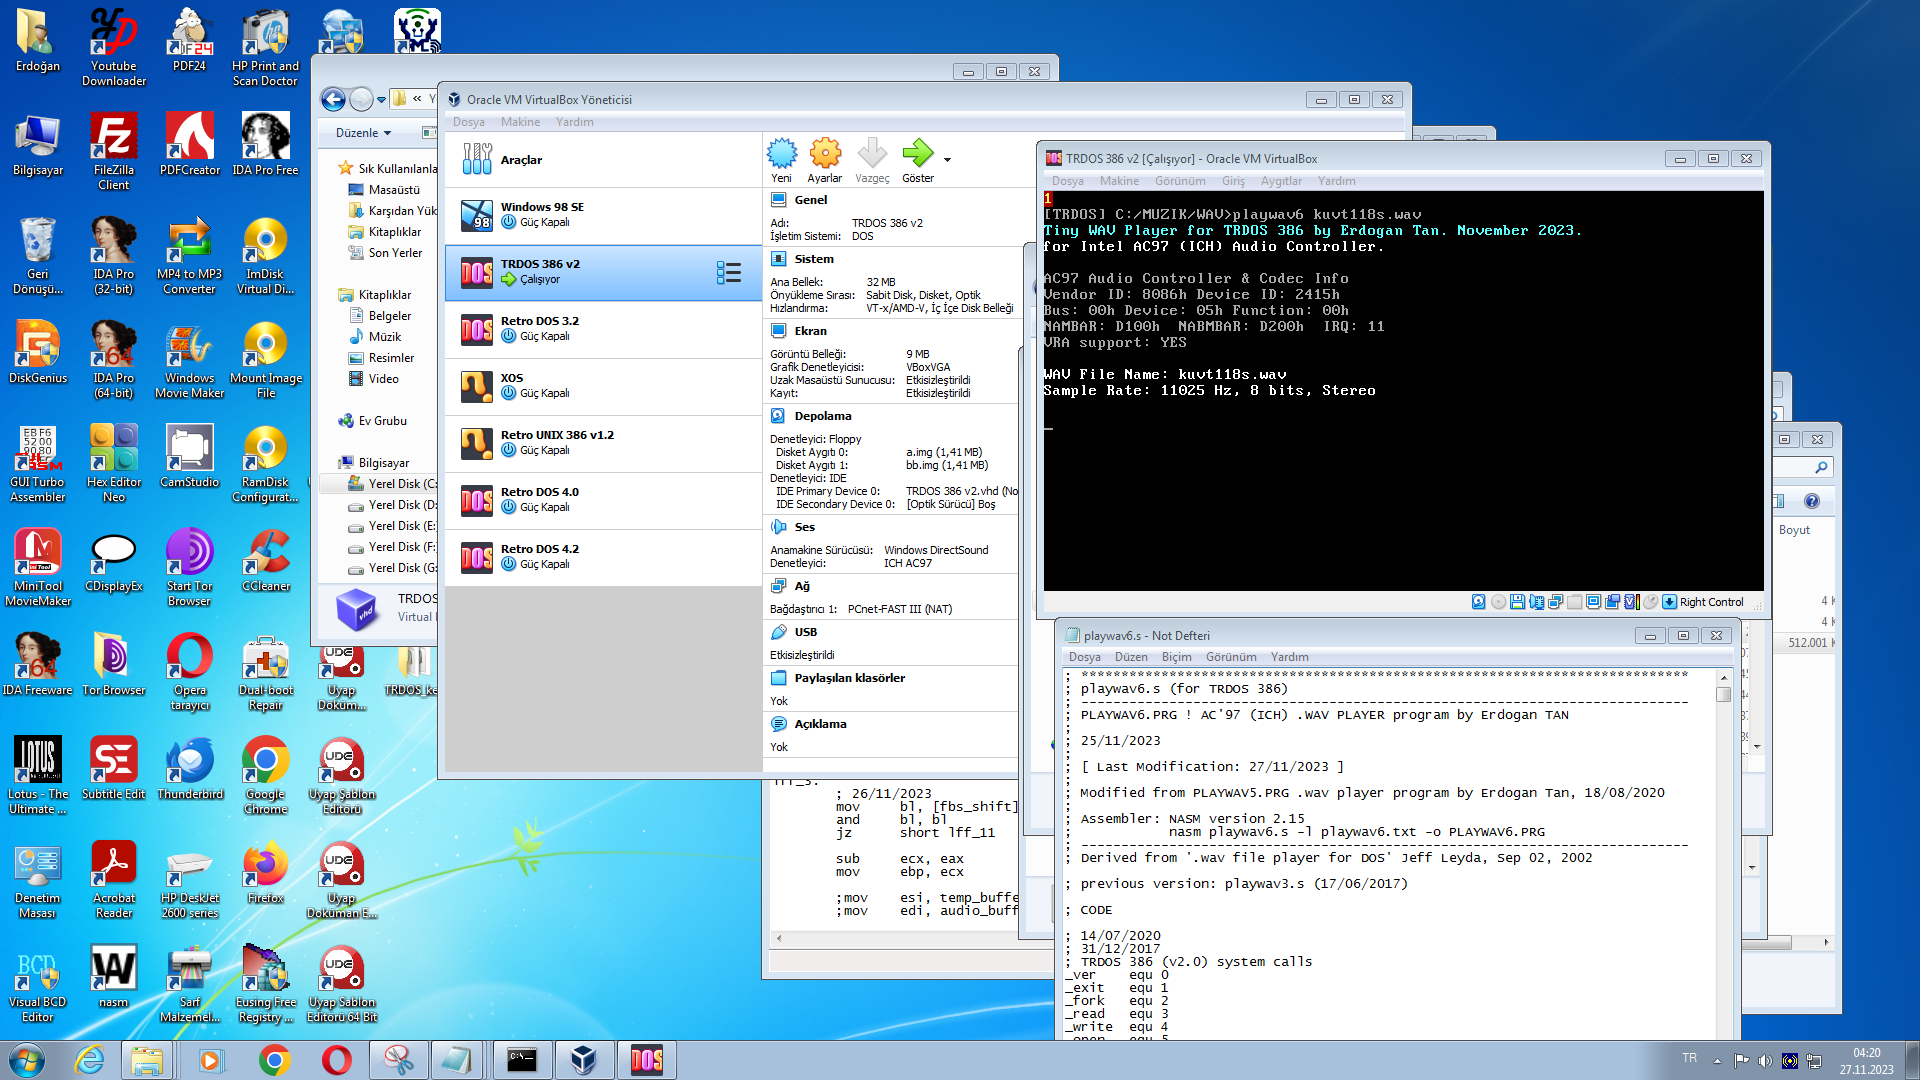Open Düzen menu in Not Defteri
The width and height of the screenshot is (1920, 1080).
click(1131, 657)
